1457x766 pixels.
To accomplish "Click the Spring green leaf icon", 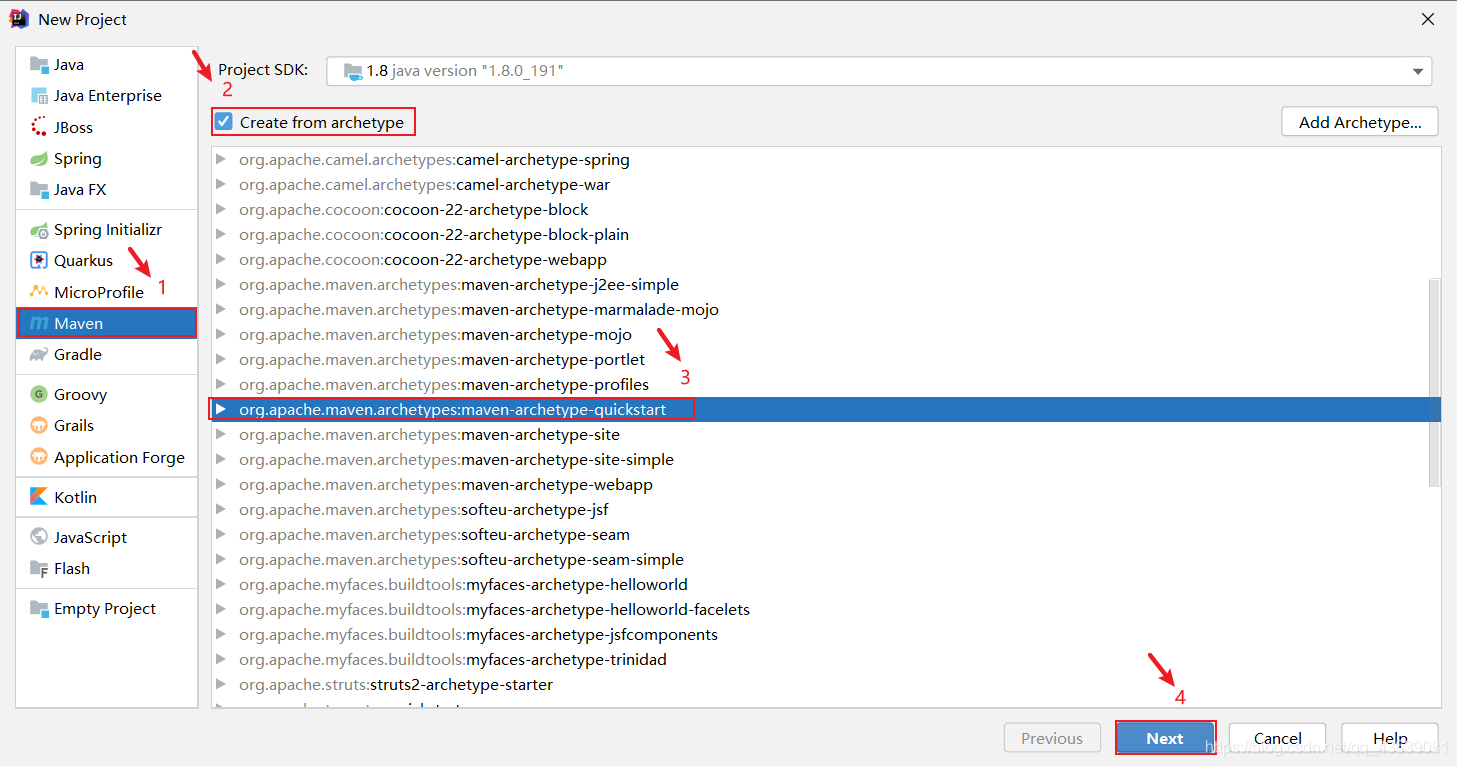I will coord(39,159).
